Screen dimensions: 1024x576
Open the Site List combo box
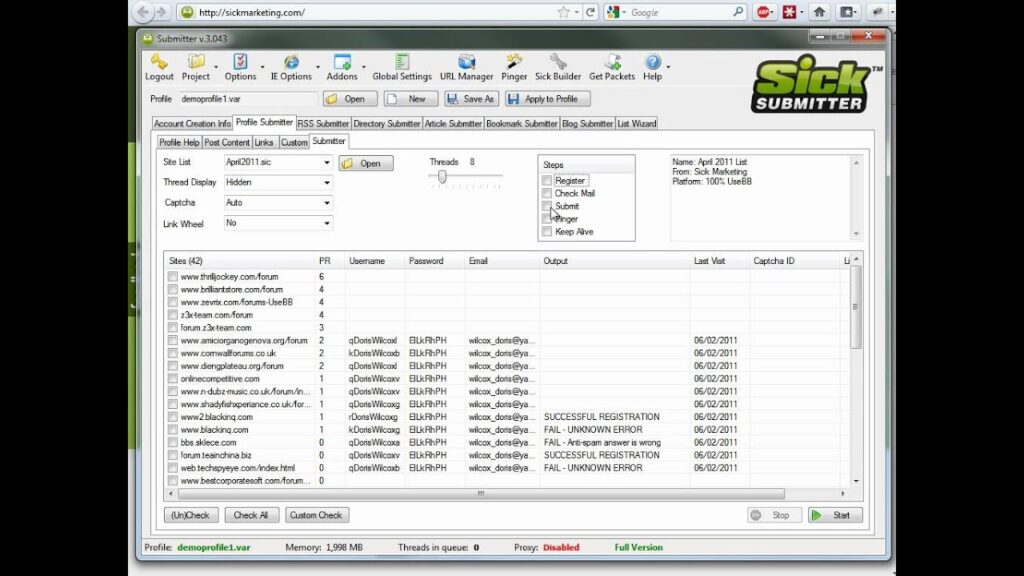278,162
